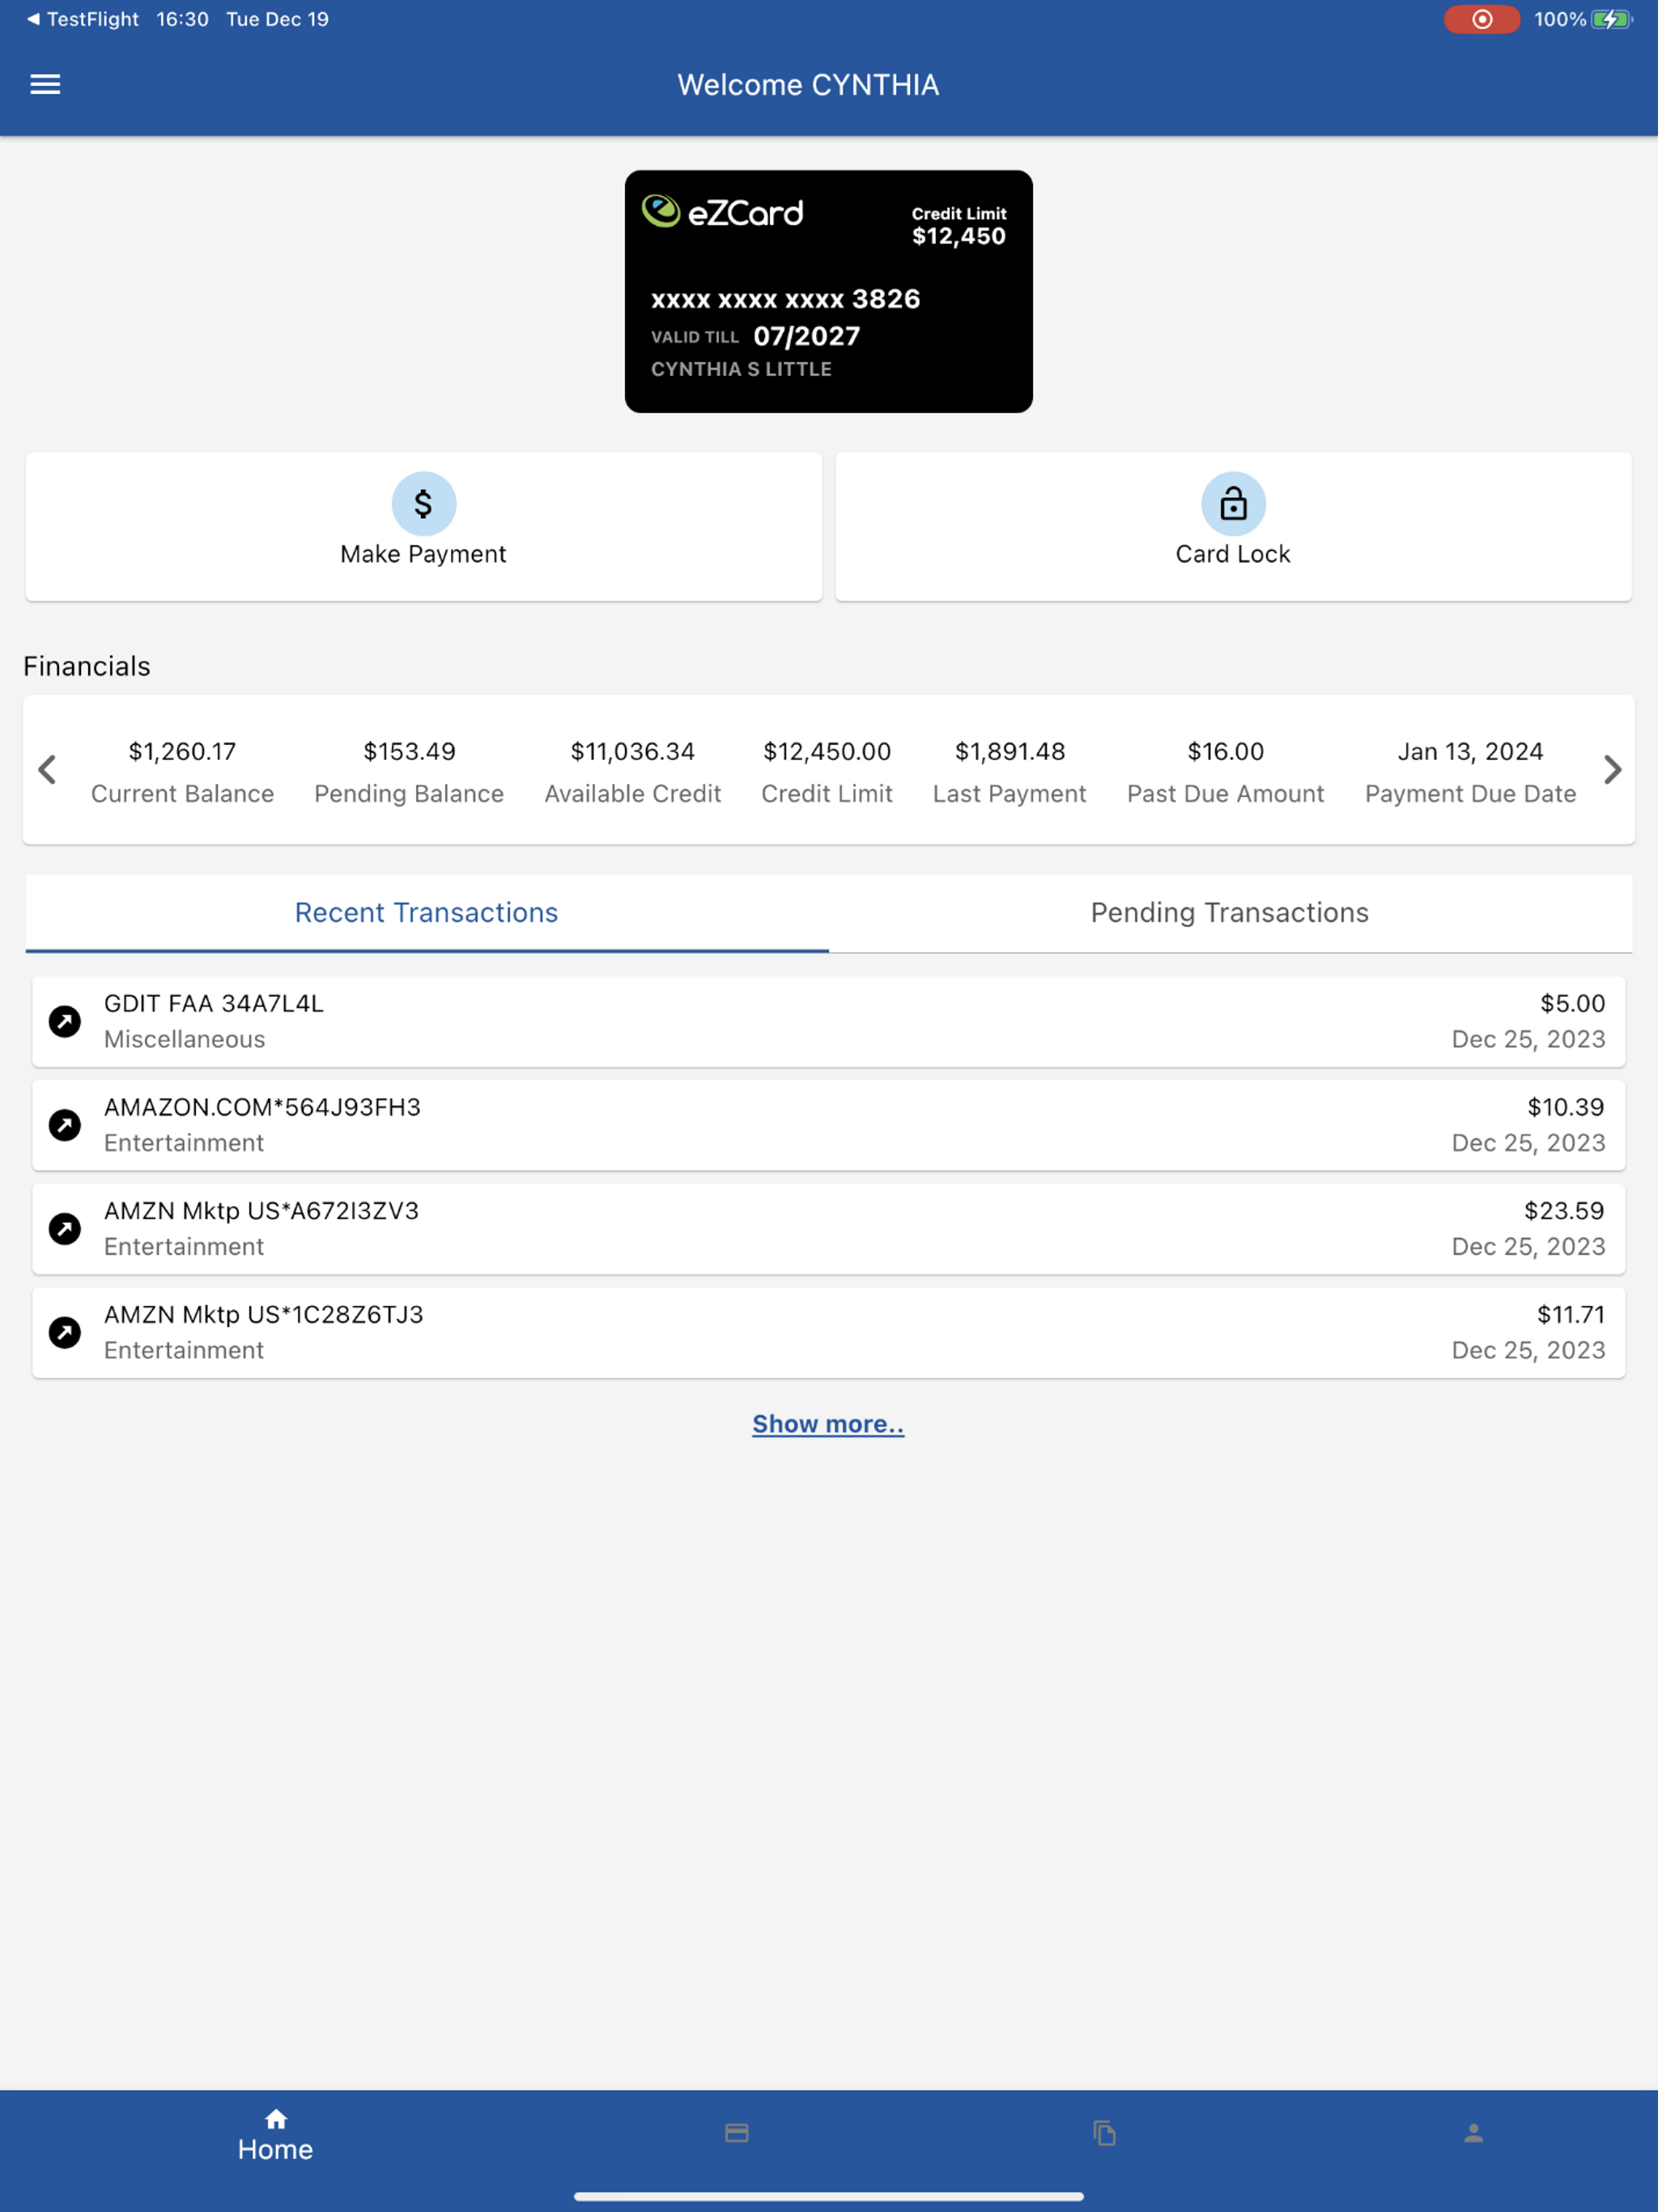The width and height of the screenshot is (1658, 2212).
Task: Click the Welcome CYNTHIA header title
Action: pyautogui.click(x=808, y=85)
